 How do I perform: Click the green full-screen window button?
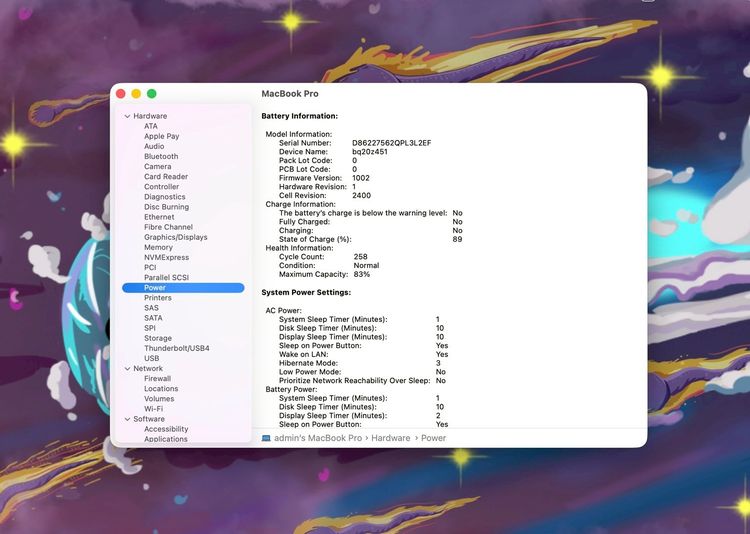tap(152, 93)
